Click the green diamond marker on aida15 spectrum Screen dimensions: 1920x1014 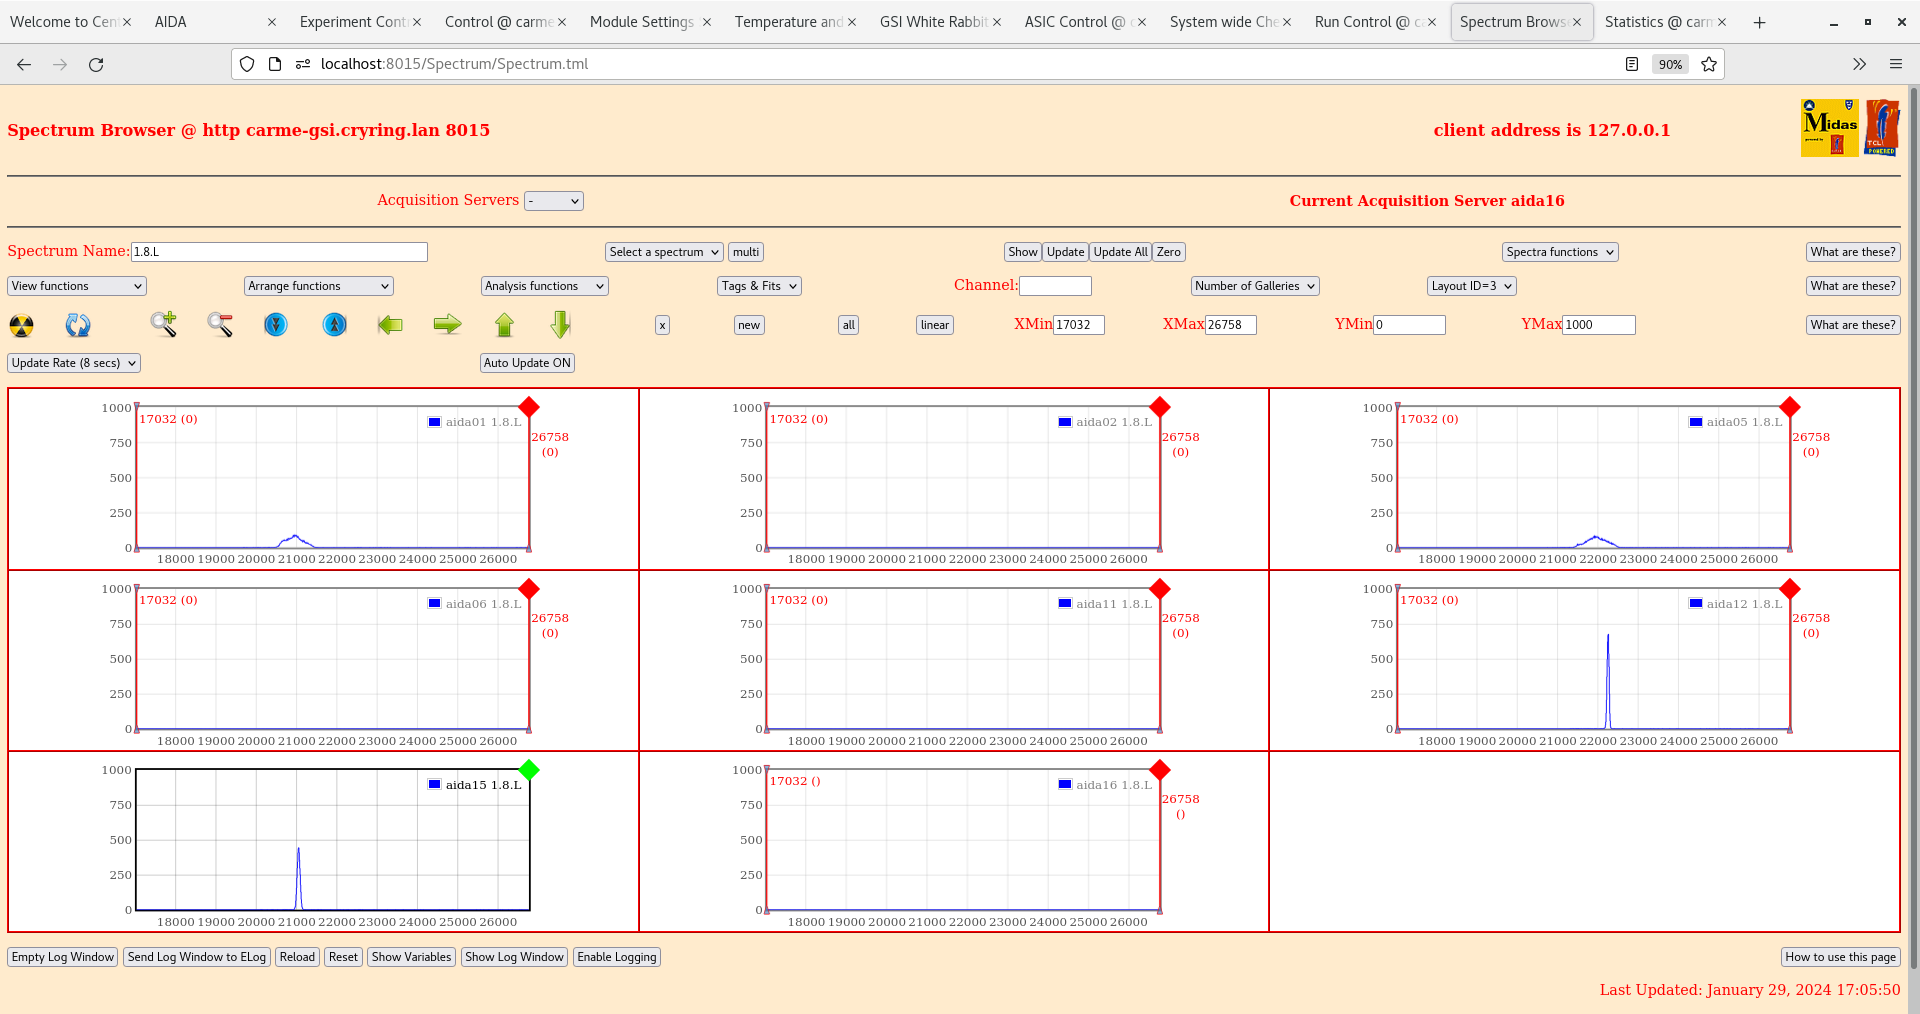[529, 770]
